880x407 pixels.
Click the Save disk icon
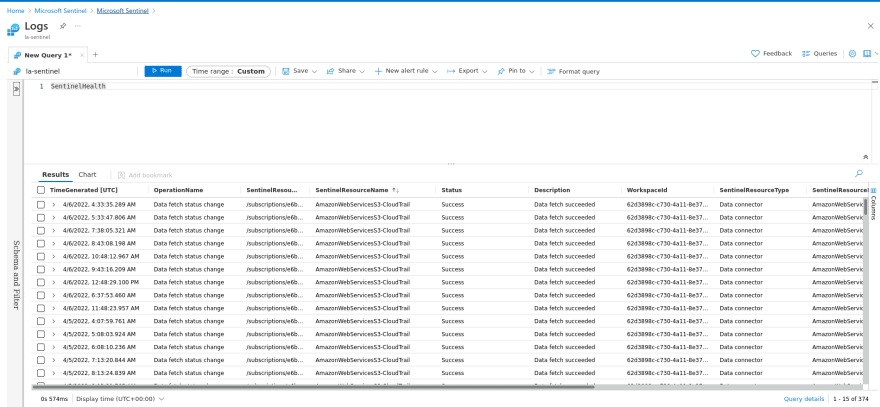(x=285, y=71)
